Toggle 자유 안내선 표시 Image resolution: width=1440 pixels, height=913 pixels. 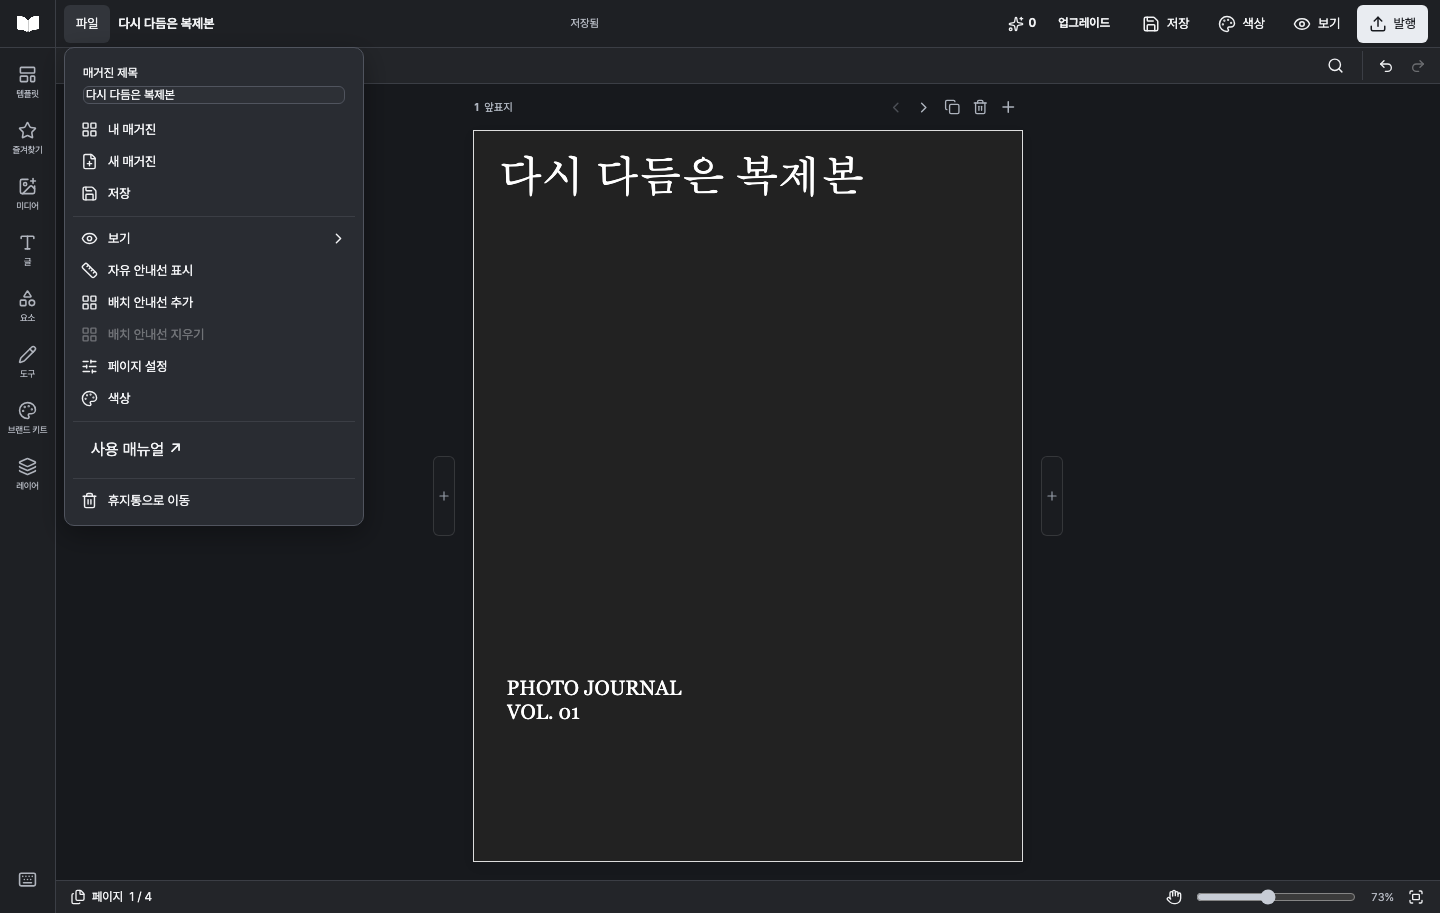click(213, 270)
